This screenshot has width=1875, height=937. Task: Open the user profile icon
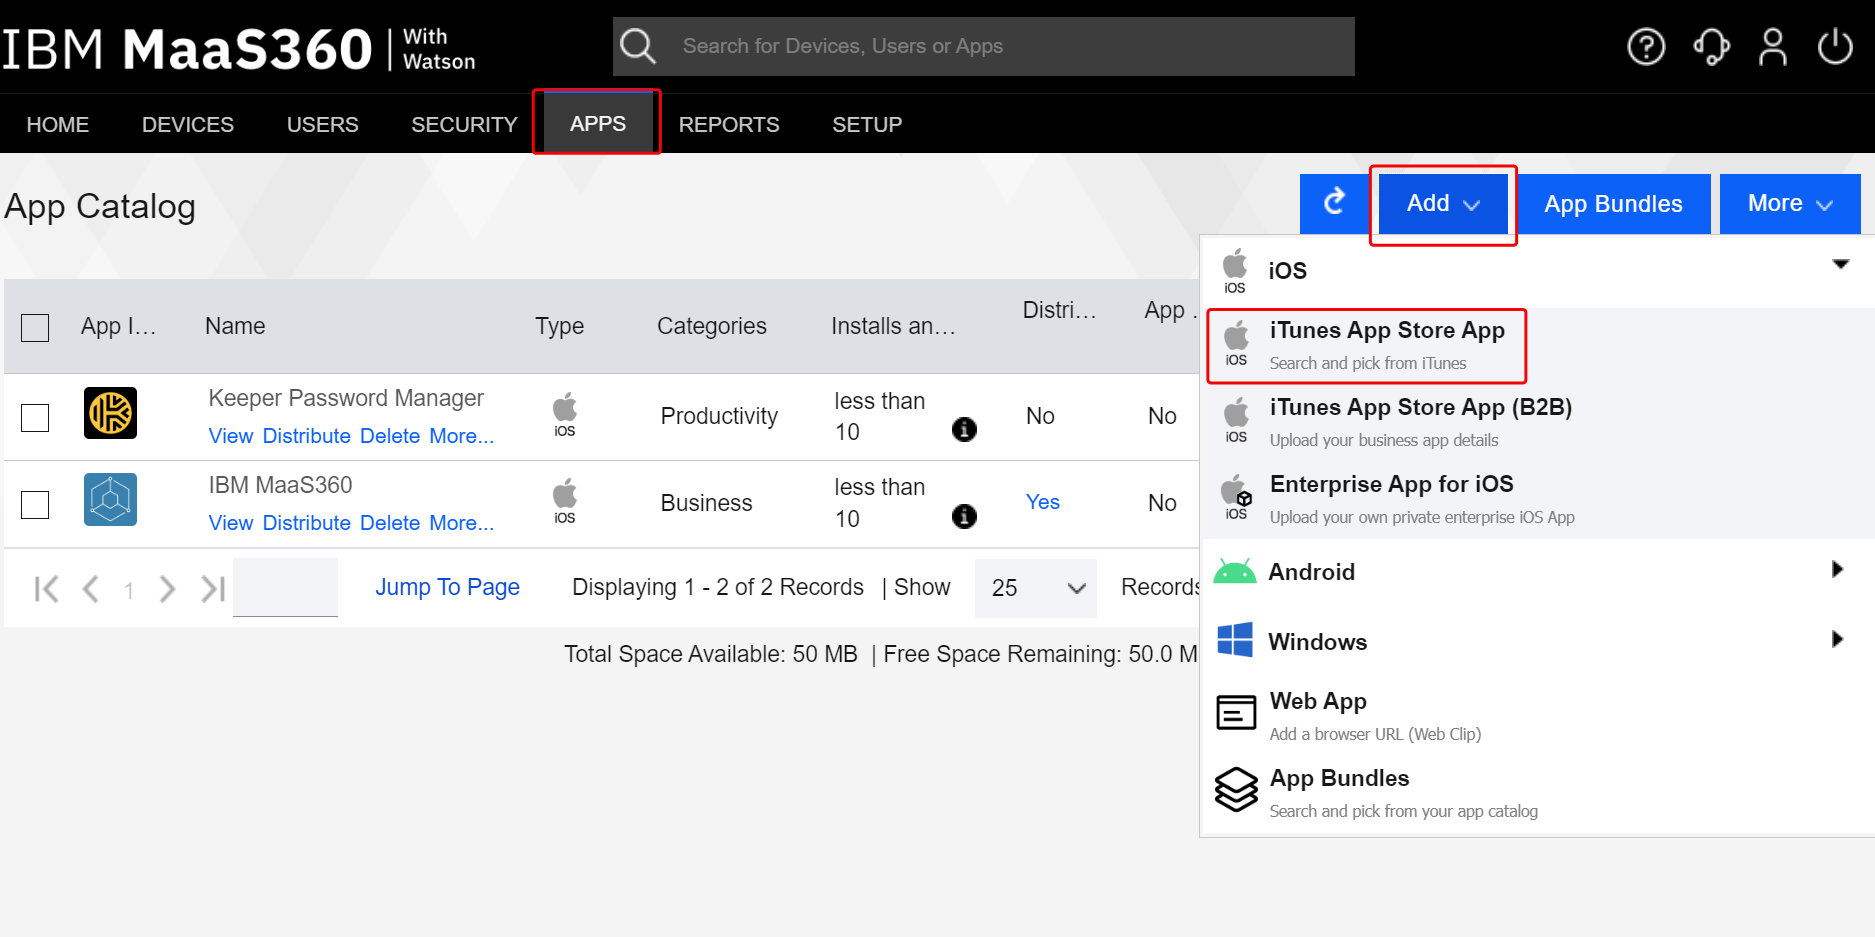[1773, 47]
